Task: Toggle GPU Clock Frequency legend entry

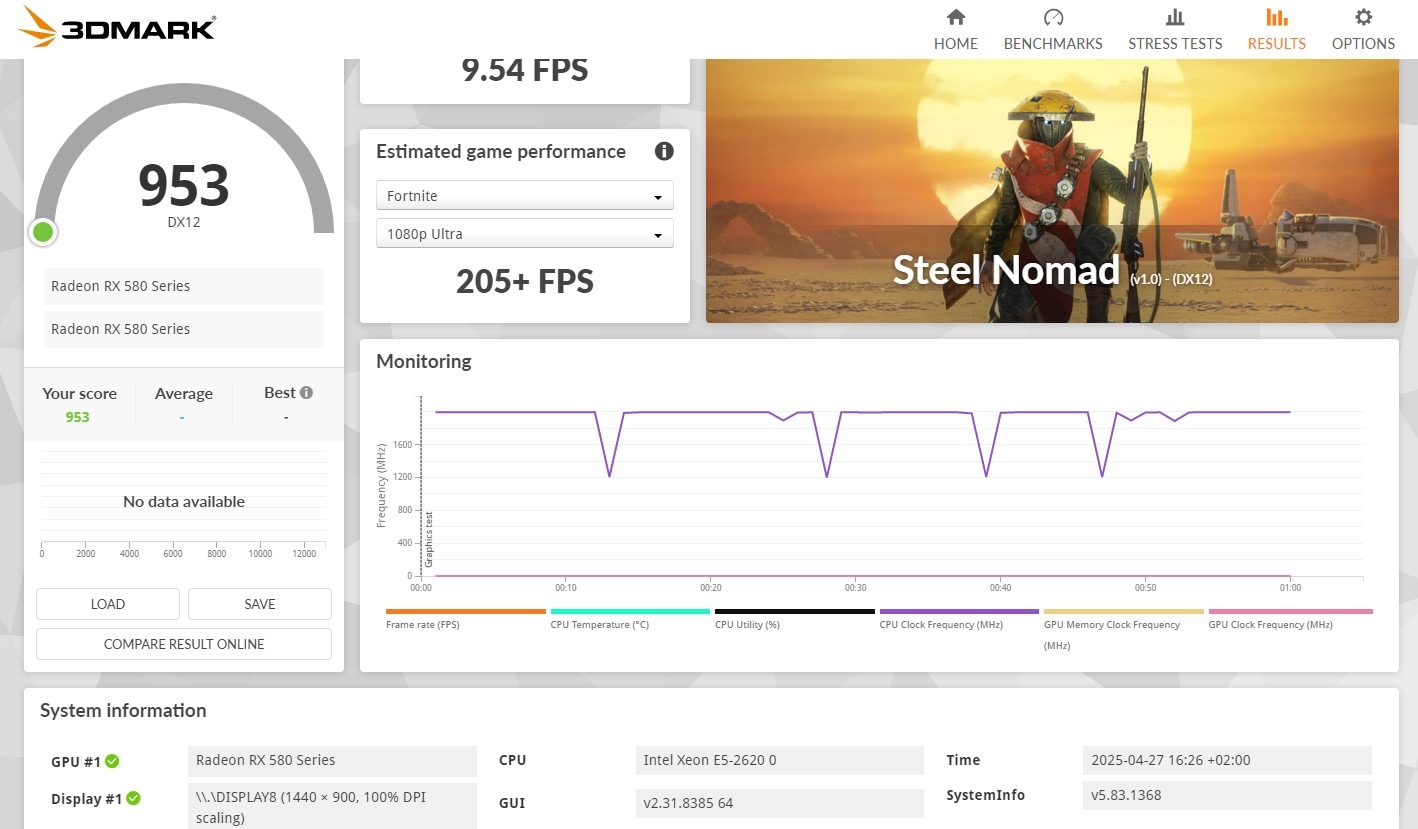Action: coord(1290,618)
